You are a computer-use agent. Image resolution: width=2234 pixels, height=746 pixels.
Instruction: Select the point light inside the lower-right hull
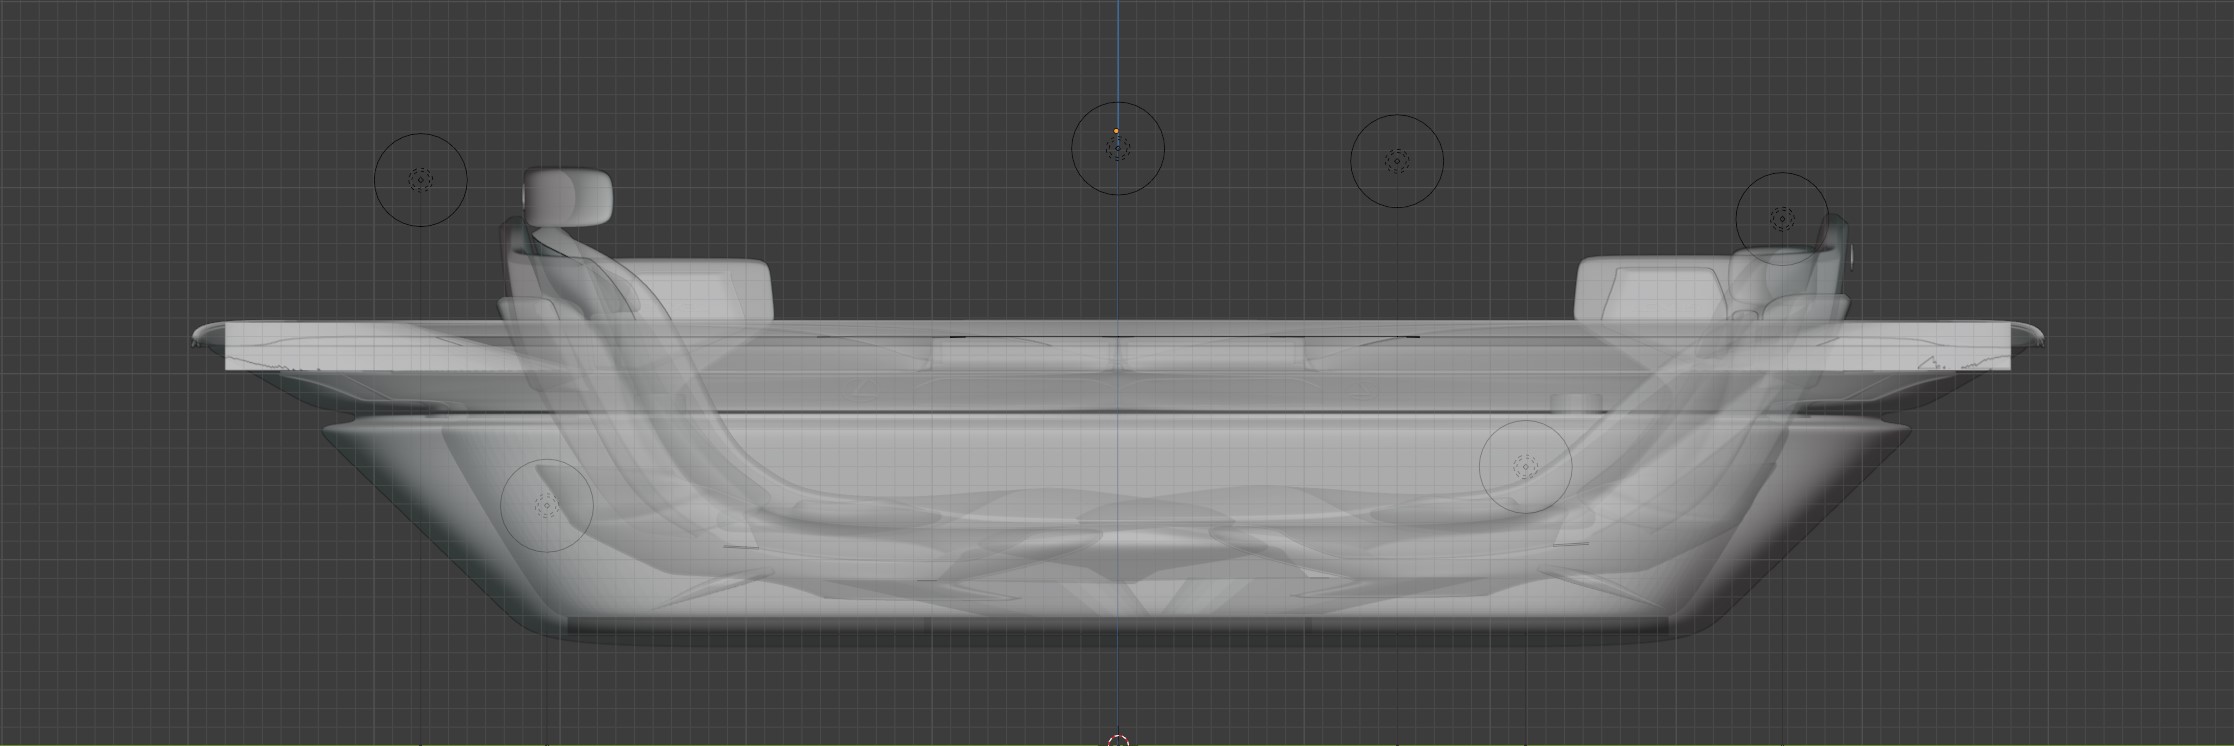tap(1525, 467)
